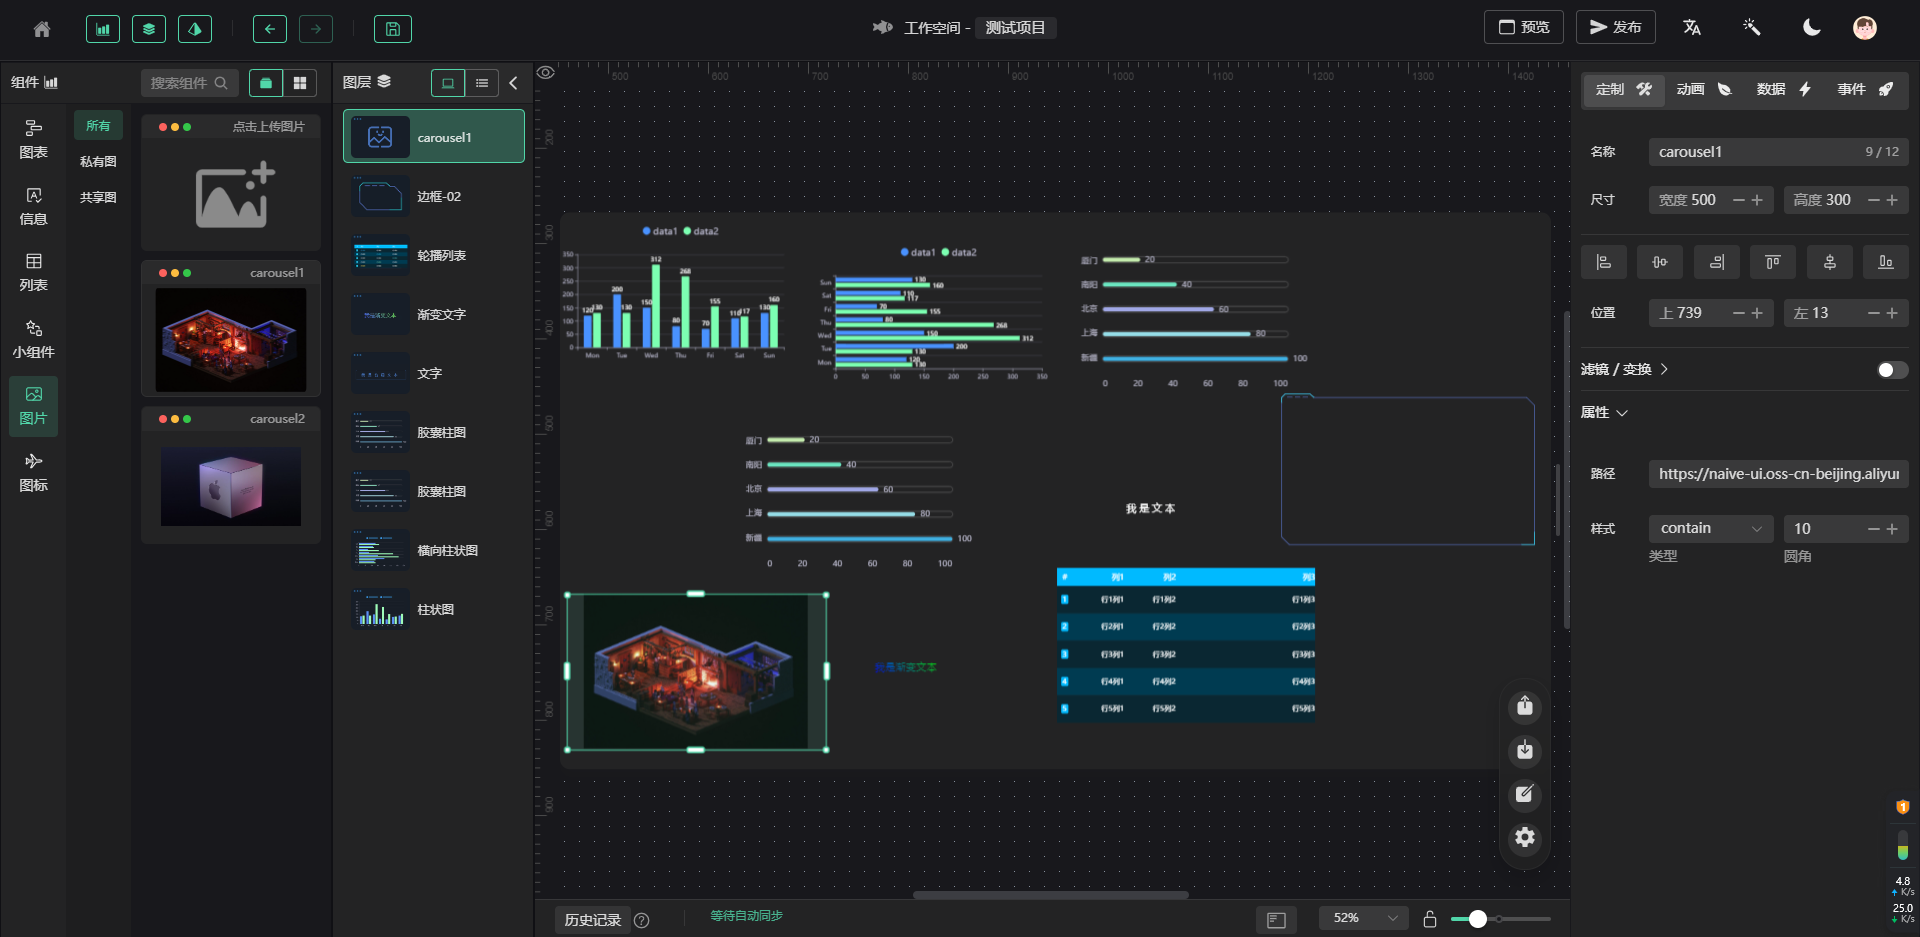This screenshot has width=1920, height=937.
Task: Select the 小组件 category in sidebar
Action: 34,339
